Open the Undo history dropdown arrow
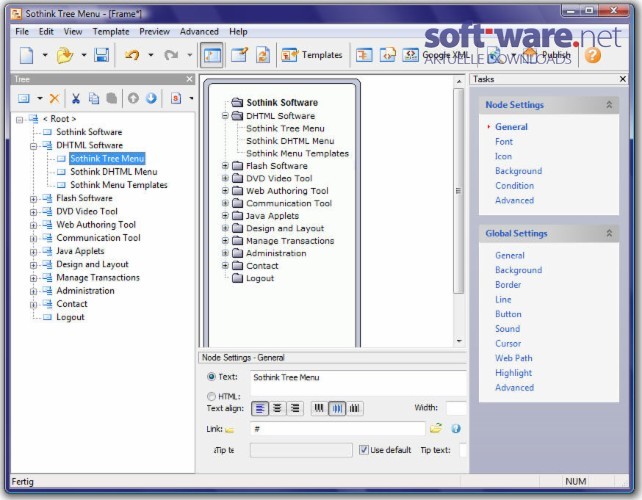 (x=151, y=55)
